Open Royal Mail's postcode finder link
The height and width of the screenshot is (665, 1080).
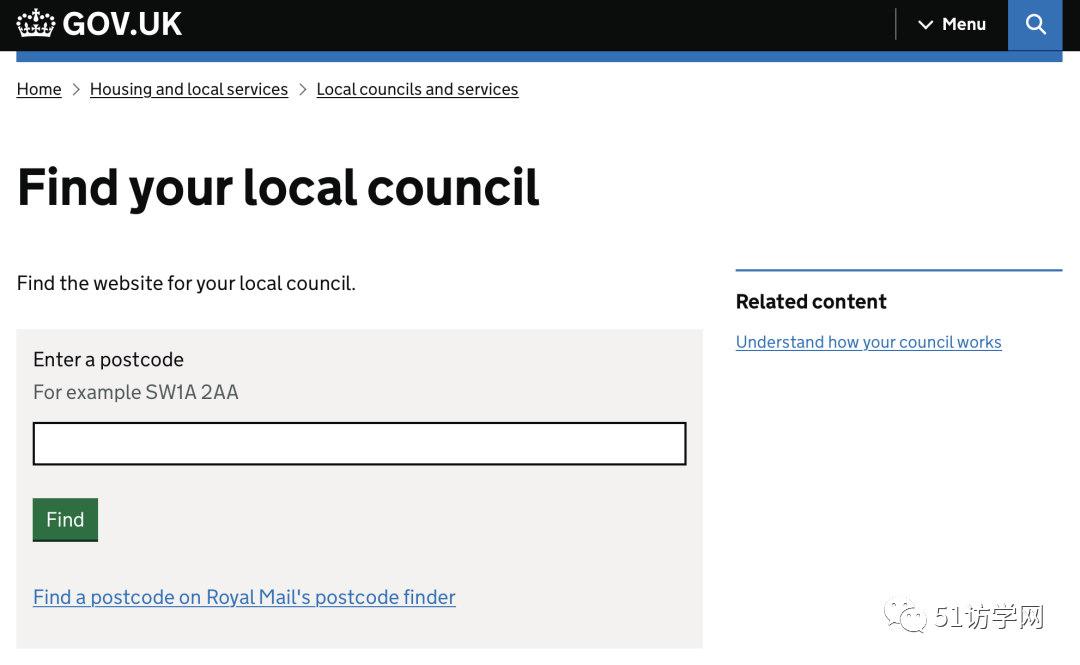pyautogui.click(x=245, y=597)
